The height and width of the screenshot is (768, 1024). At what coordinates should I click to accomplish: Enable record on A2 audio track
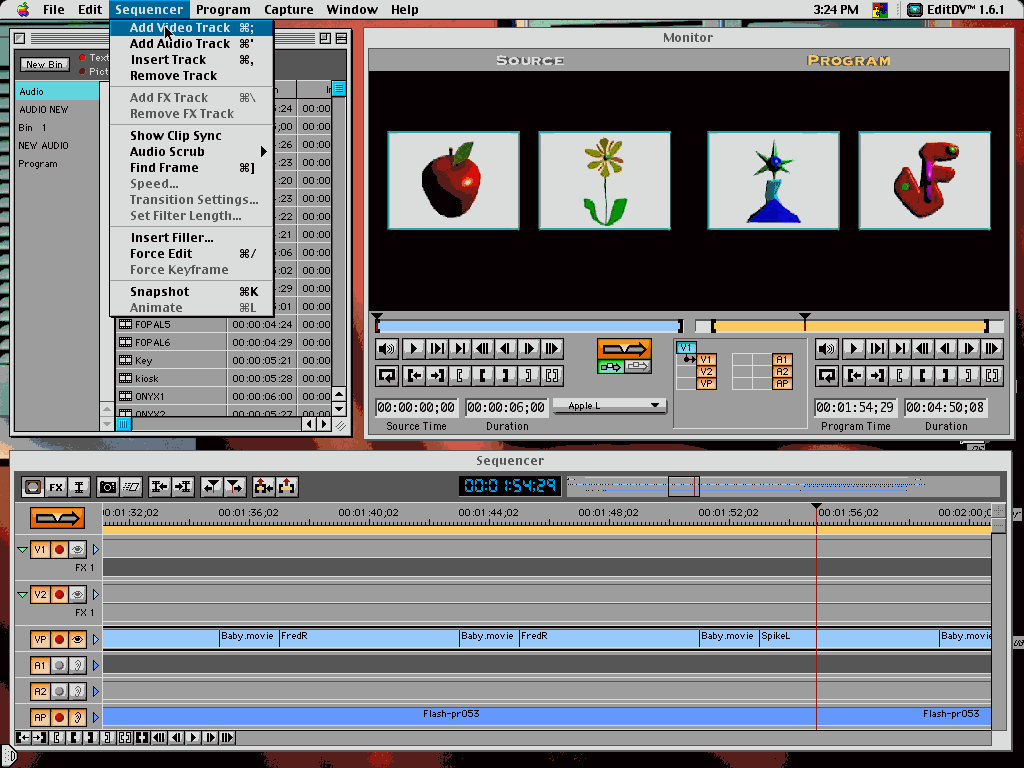tap(59, 692)
